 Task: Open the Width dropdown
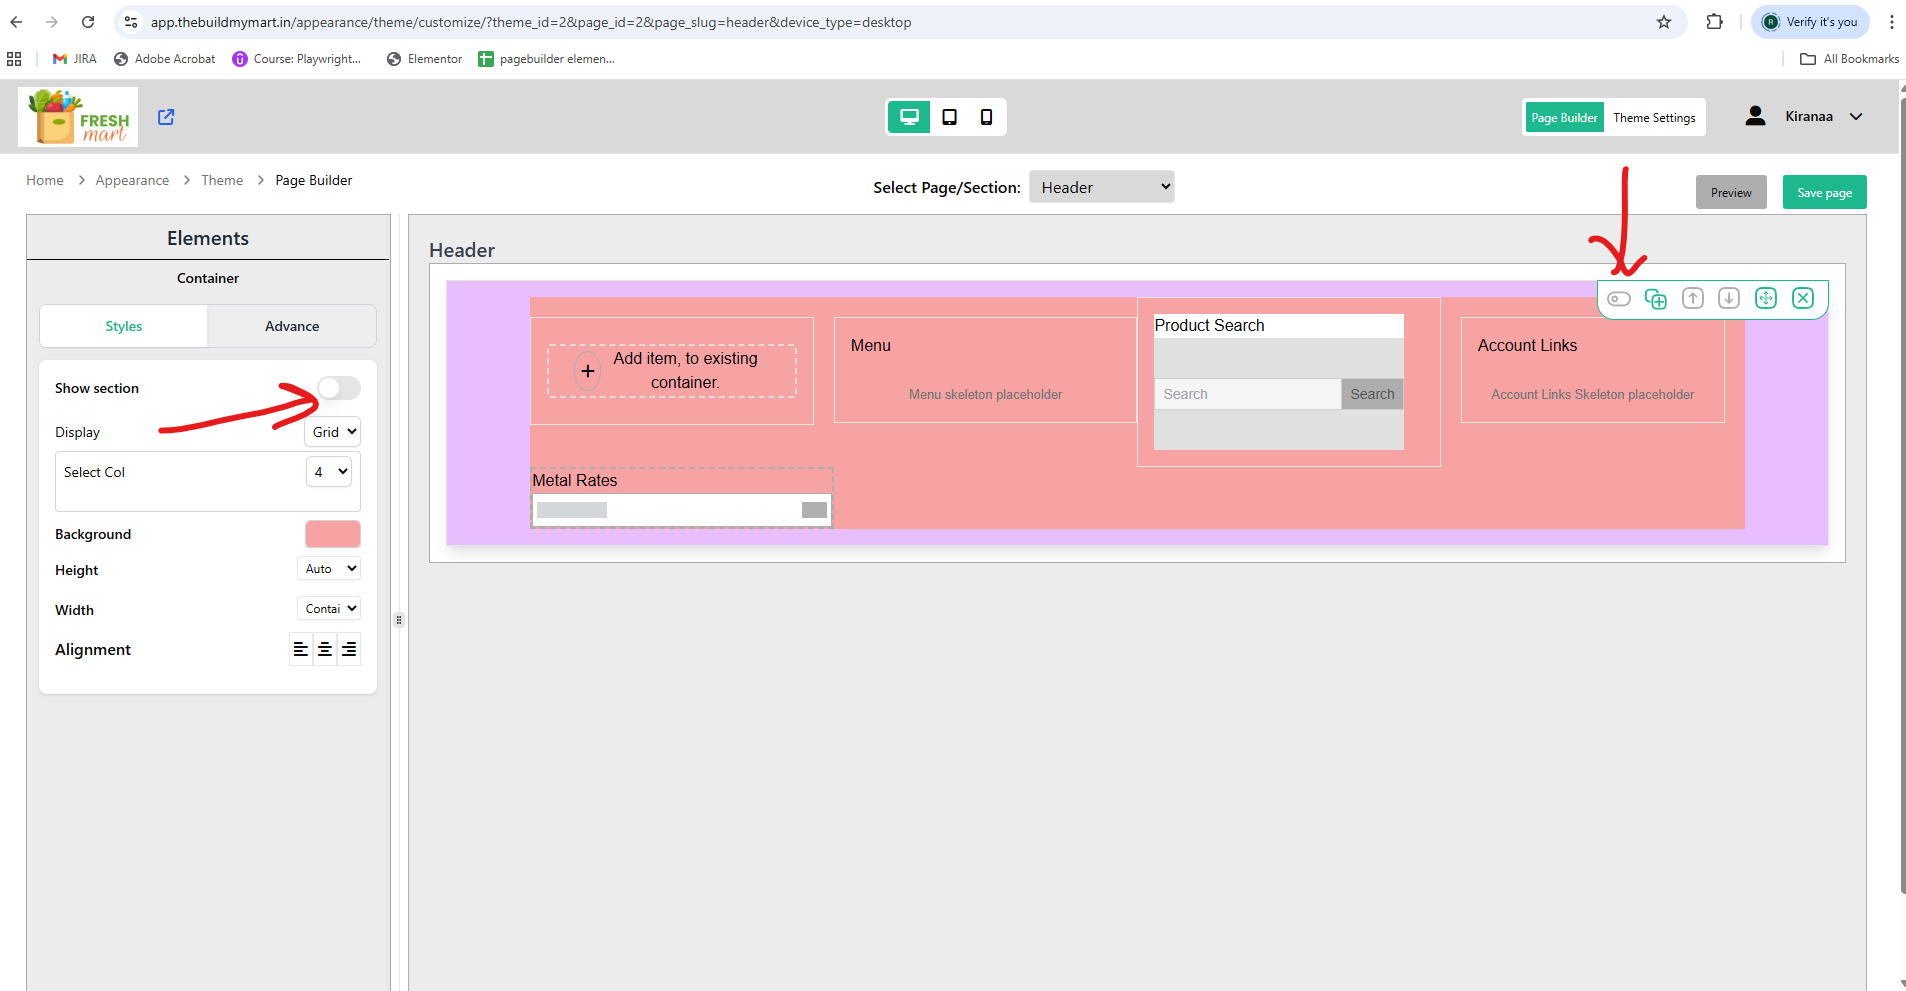329,609
